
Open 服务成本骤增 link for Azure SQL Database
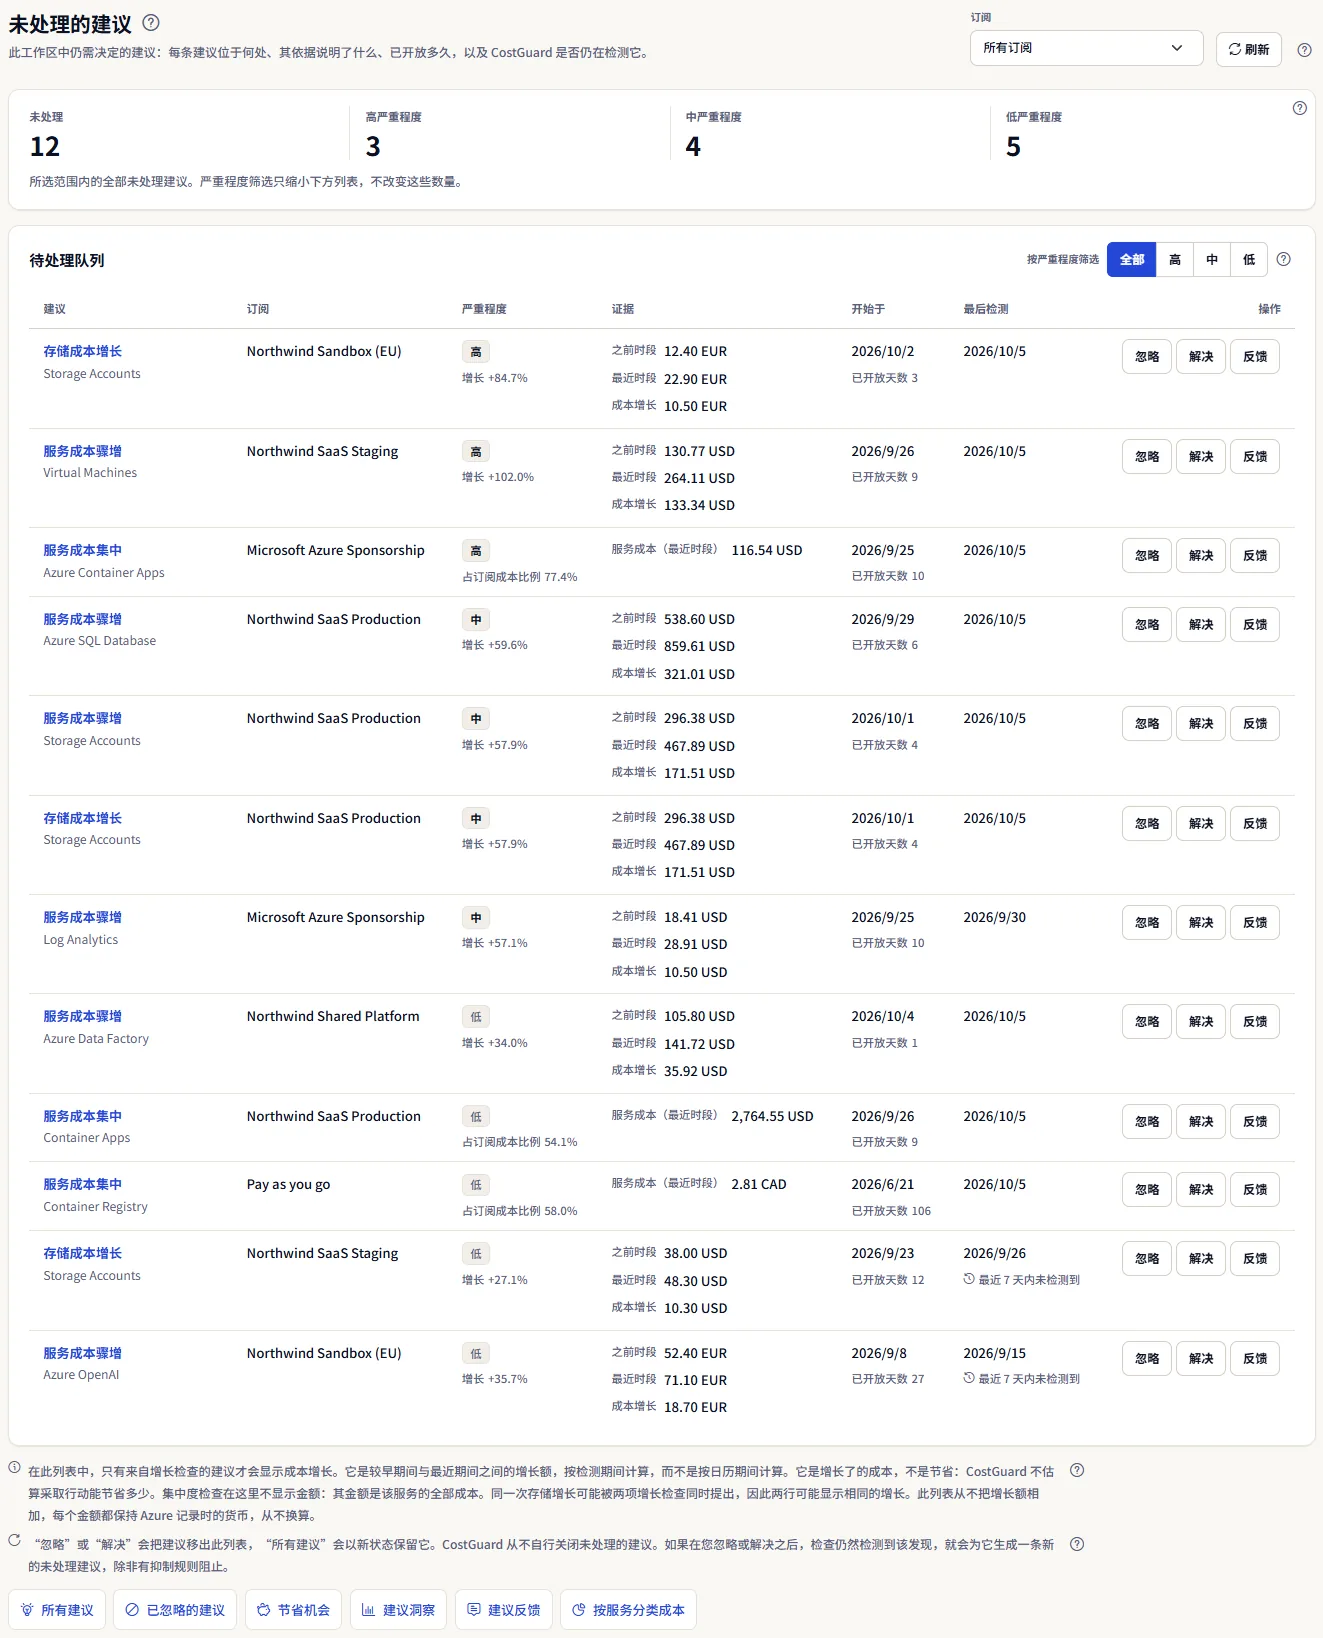pos(82,619)
